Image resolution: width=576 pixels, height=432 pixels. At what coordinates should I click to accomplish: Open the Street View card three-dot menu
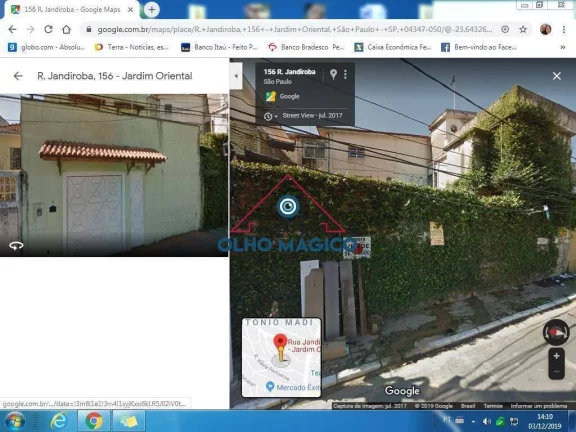pos(345,75)
